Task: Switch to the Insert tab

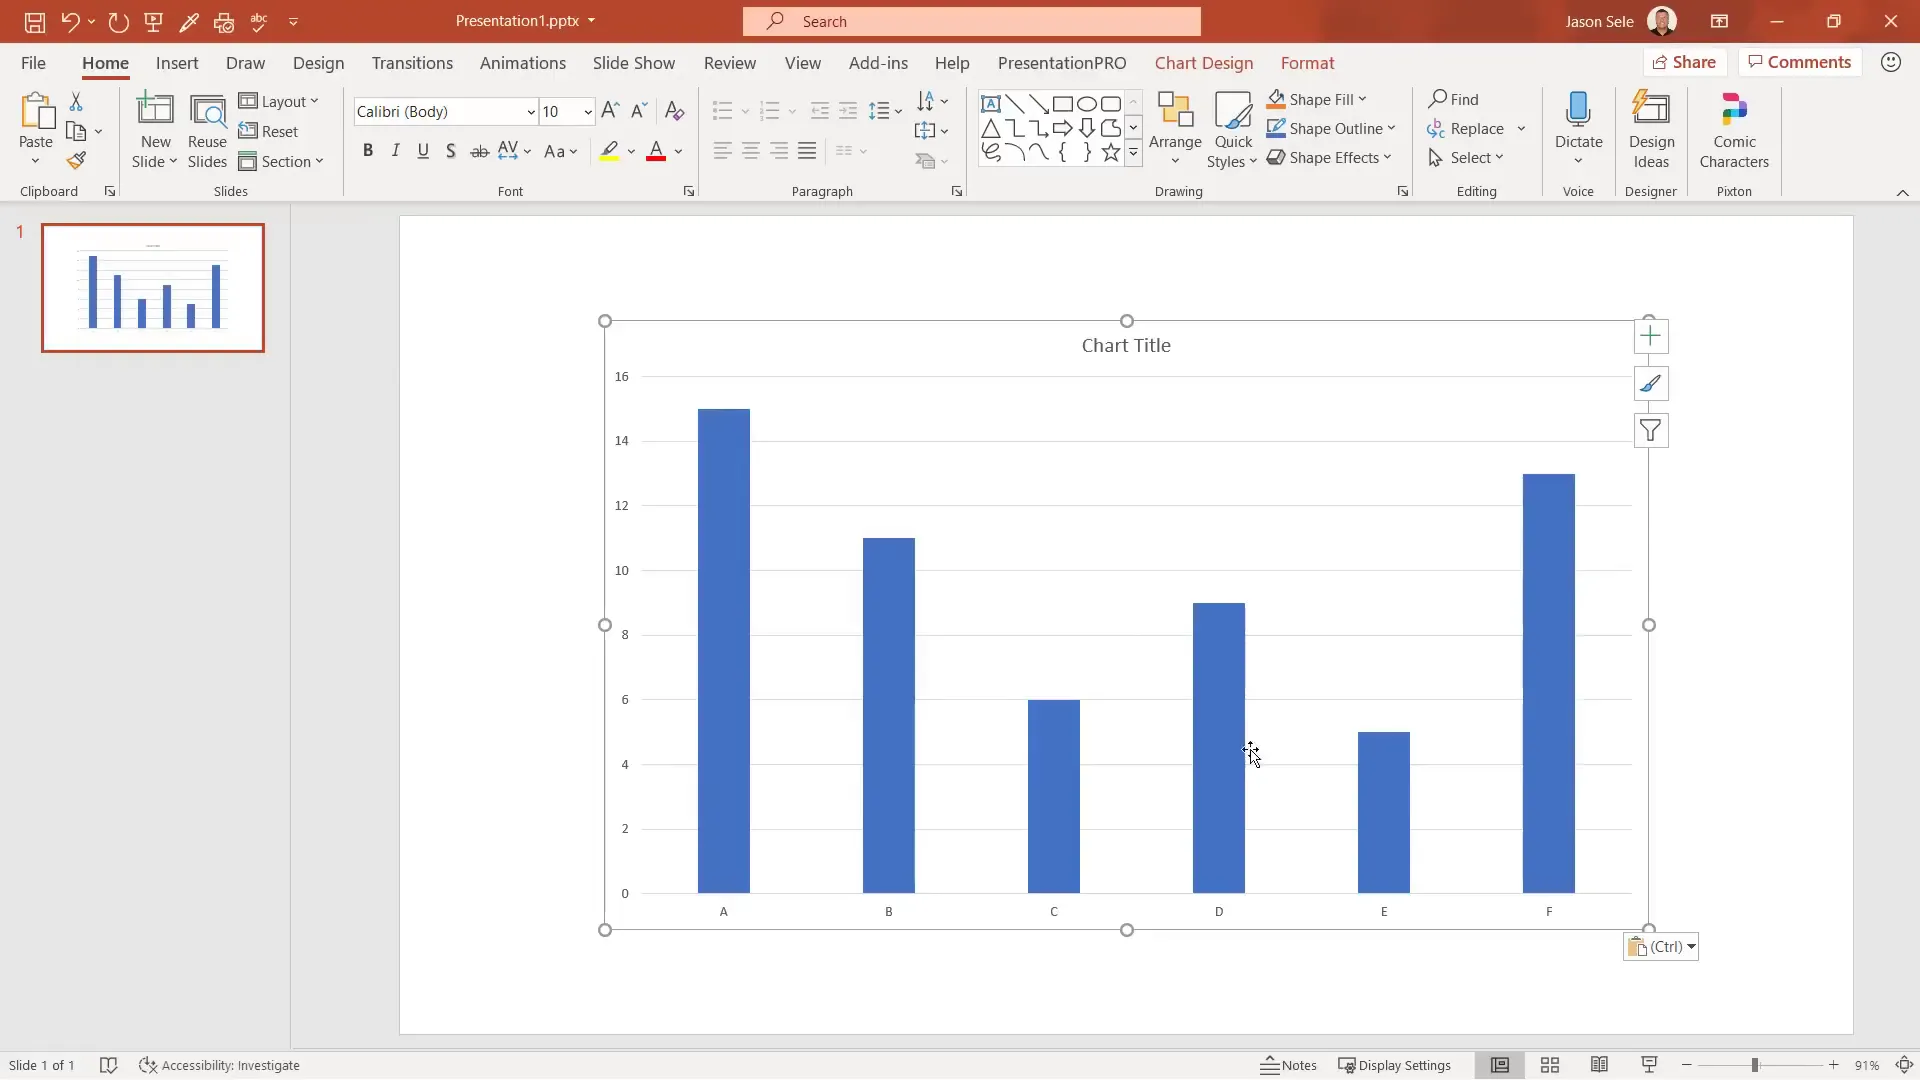Action: tap(177, 62)
